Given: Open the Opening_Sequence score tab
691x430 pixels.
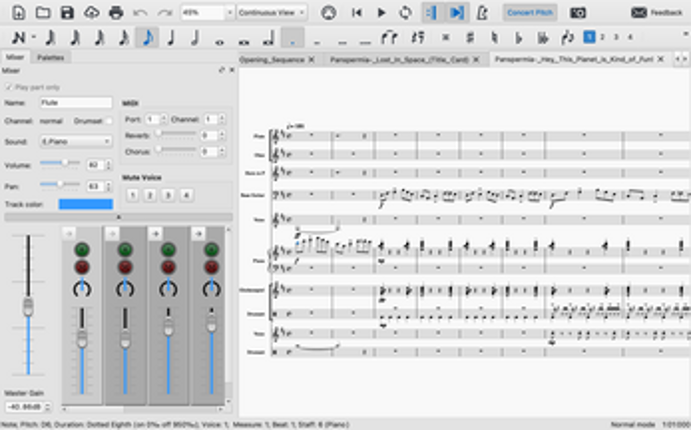Looking at the screenshot, I should (x=272, y=59).
